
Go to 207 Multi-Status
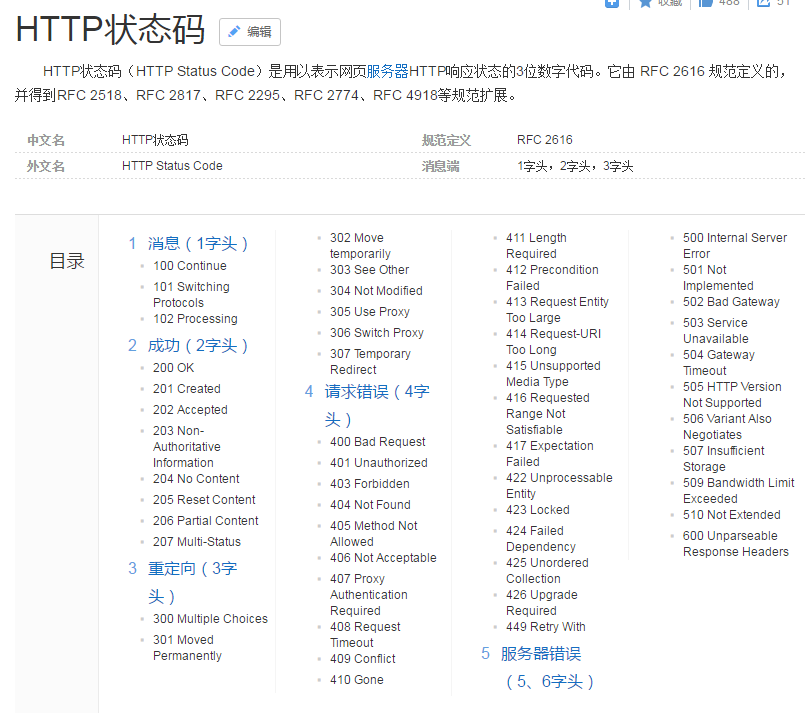(197, 542)
